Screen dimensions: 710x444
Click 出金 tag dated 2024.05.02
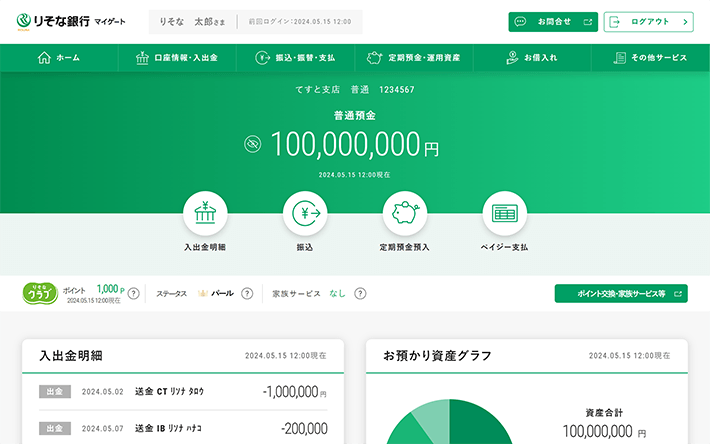(55, 391)
